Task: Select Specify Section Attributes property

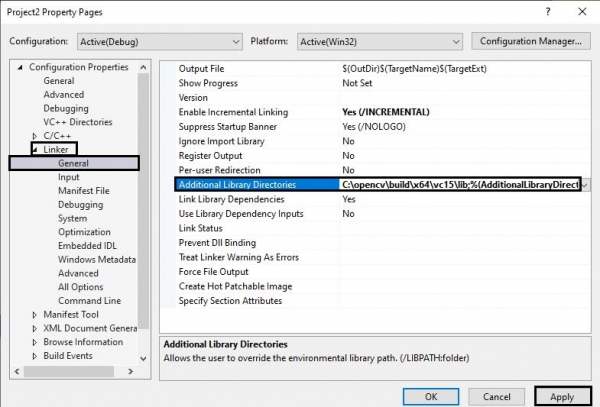Action: coord(230,301)
